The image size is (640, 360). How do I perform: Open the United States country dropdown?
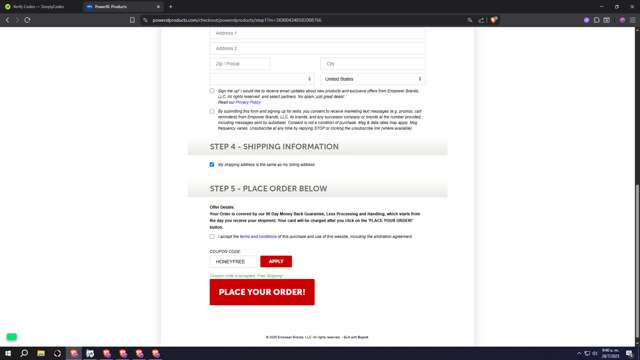pos(373,79)
